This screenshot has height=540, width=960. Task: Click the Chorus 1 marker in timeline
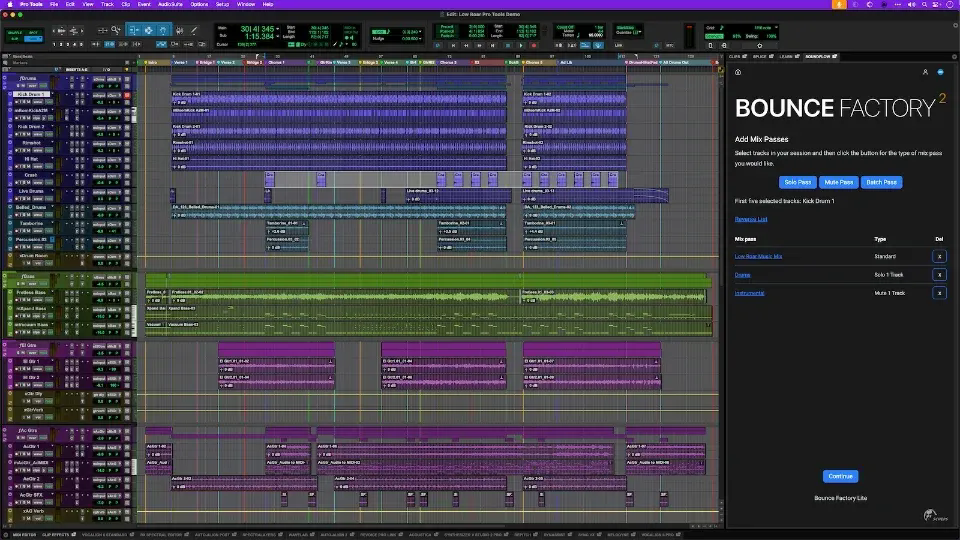pyautogui.click(x=276, y=62)
